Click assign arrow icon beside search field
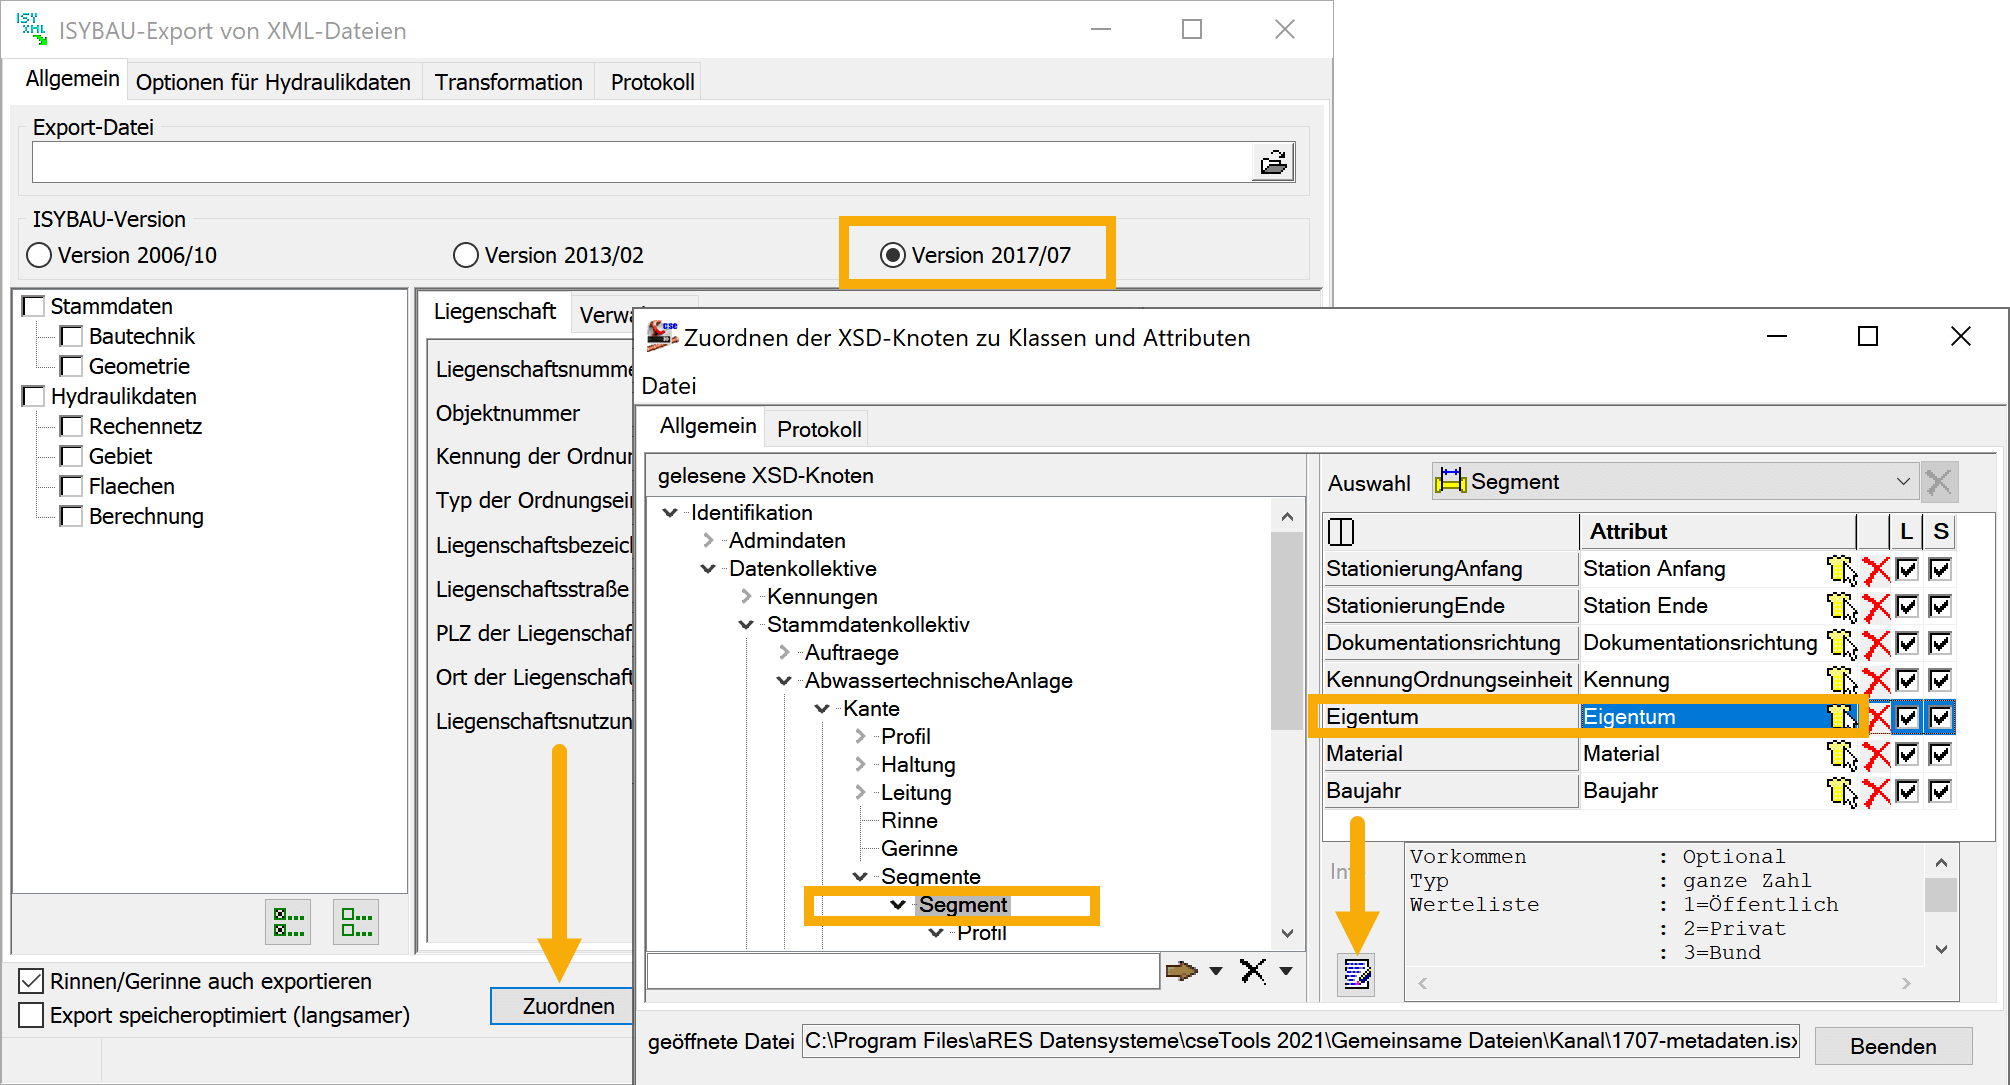 (x=1182, y=970)
